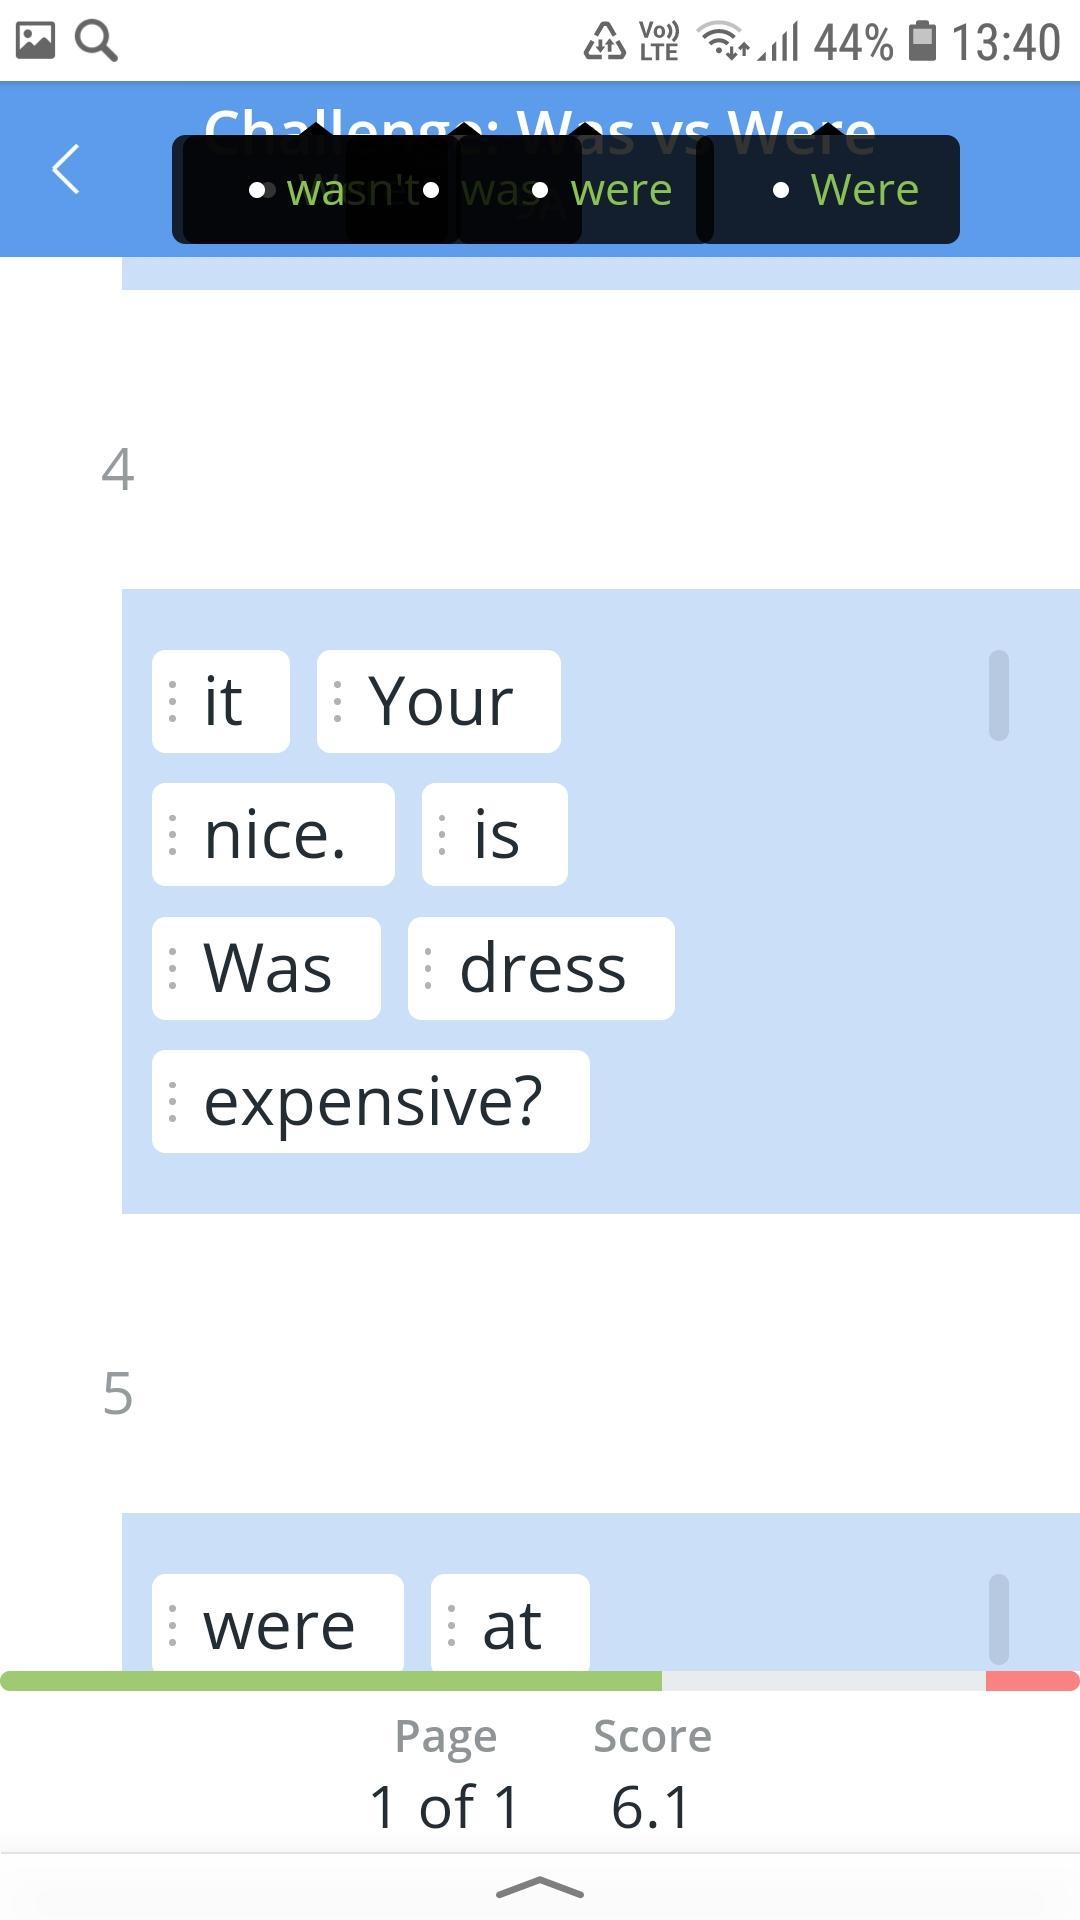Select the "nice." word tile
This screenshot has height=1920, width=1080.
(x=273, y=835)
